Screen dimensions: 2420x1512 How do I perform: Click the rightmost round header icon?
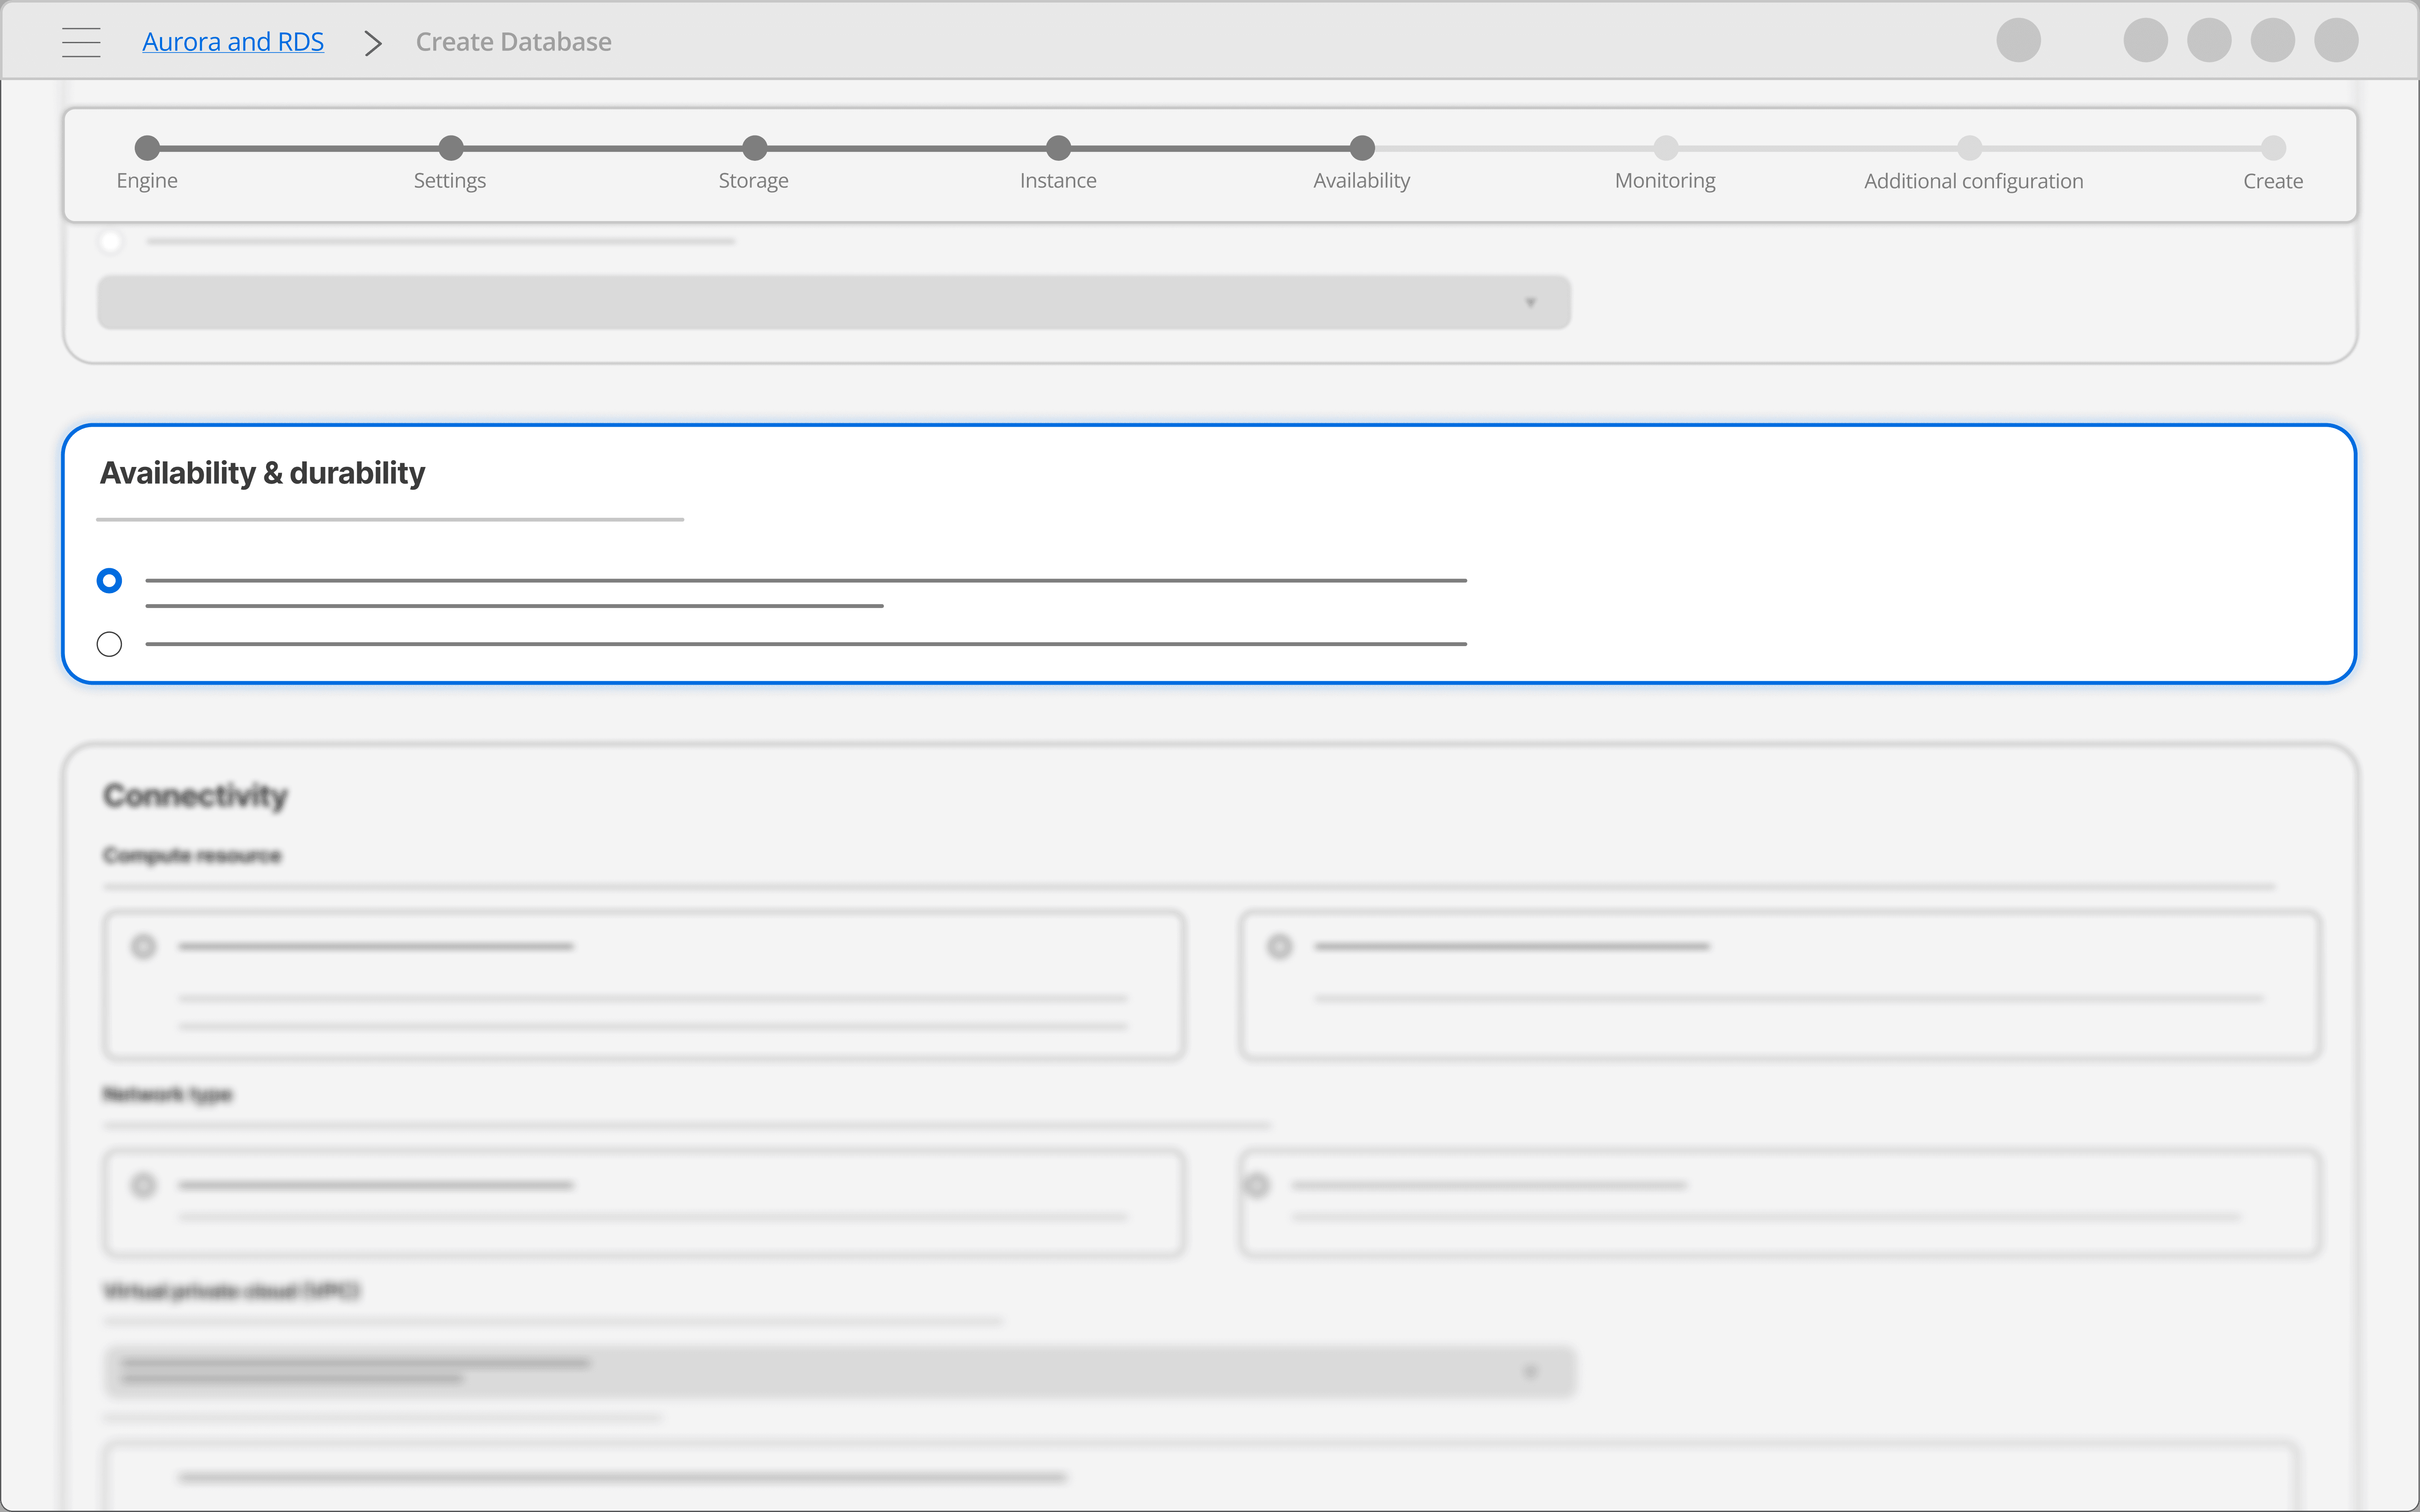pos(2336,41)
